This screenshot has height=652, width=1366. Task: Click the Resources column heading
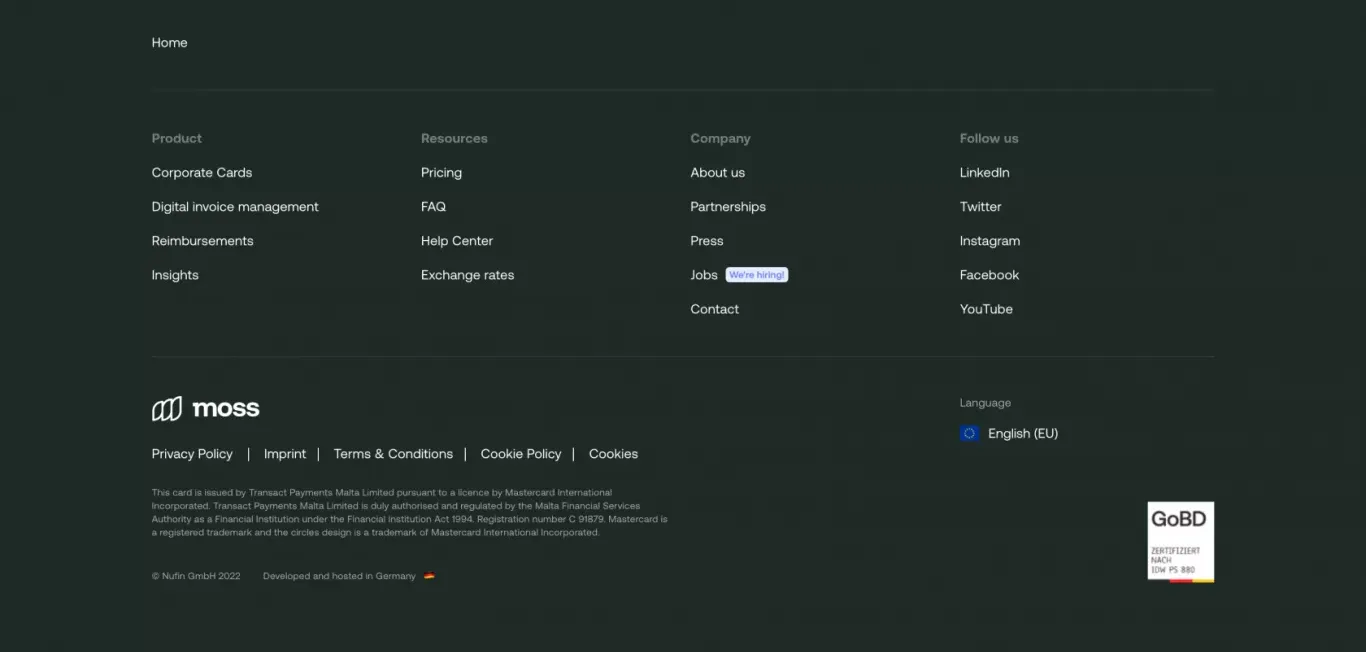(x=454, y=139)
